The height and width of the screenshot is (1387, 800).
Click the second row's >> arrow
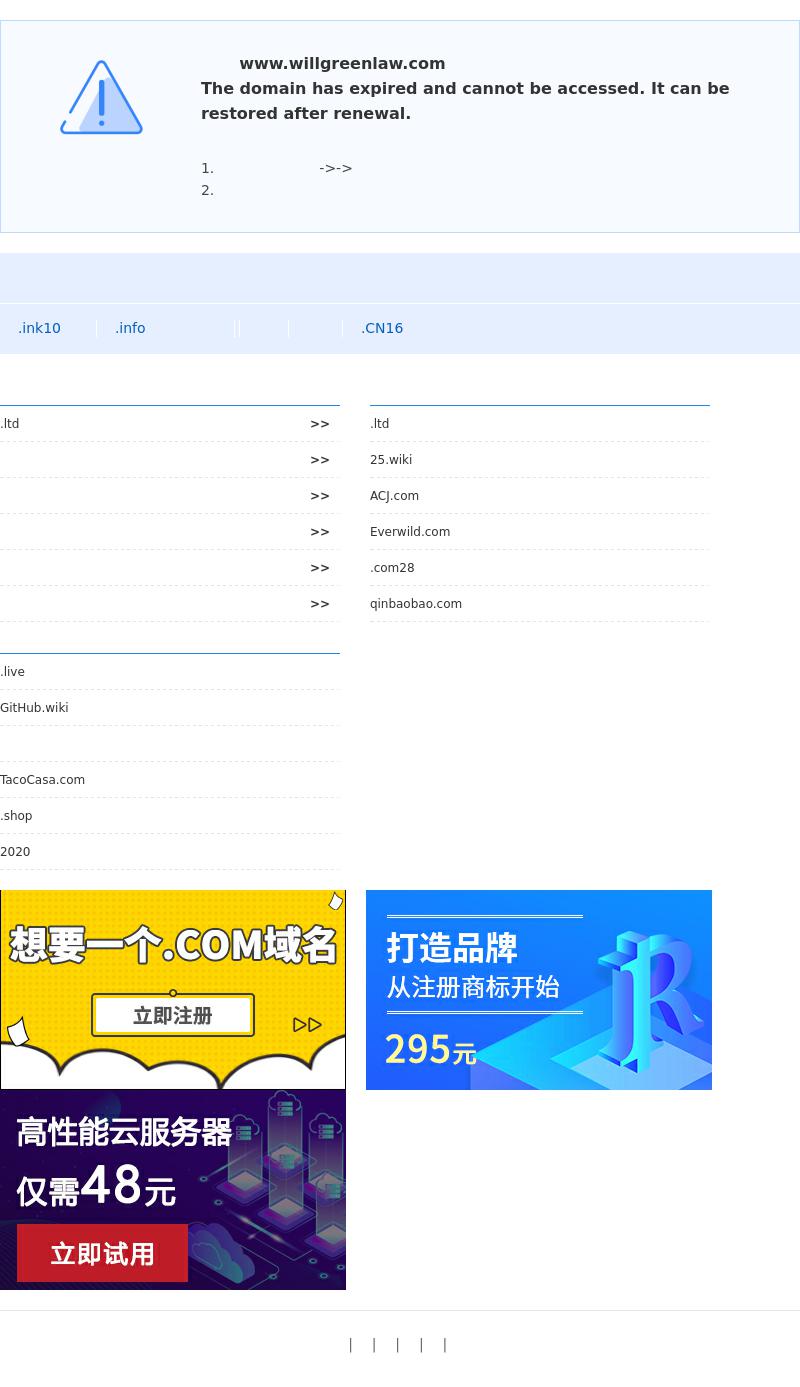[319, 460]
